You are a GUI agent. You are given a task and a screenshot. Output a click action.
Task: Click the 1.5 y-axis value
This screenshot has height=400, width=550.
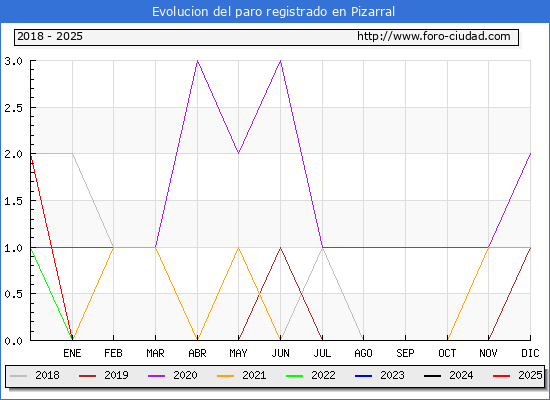13,201
